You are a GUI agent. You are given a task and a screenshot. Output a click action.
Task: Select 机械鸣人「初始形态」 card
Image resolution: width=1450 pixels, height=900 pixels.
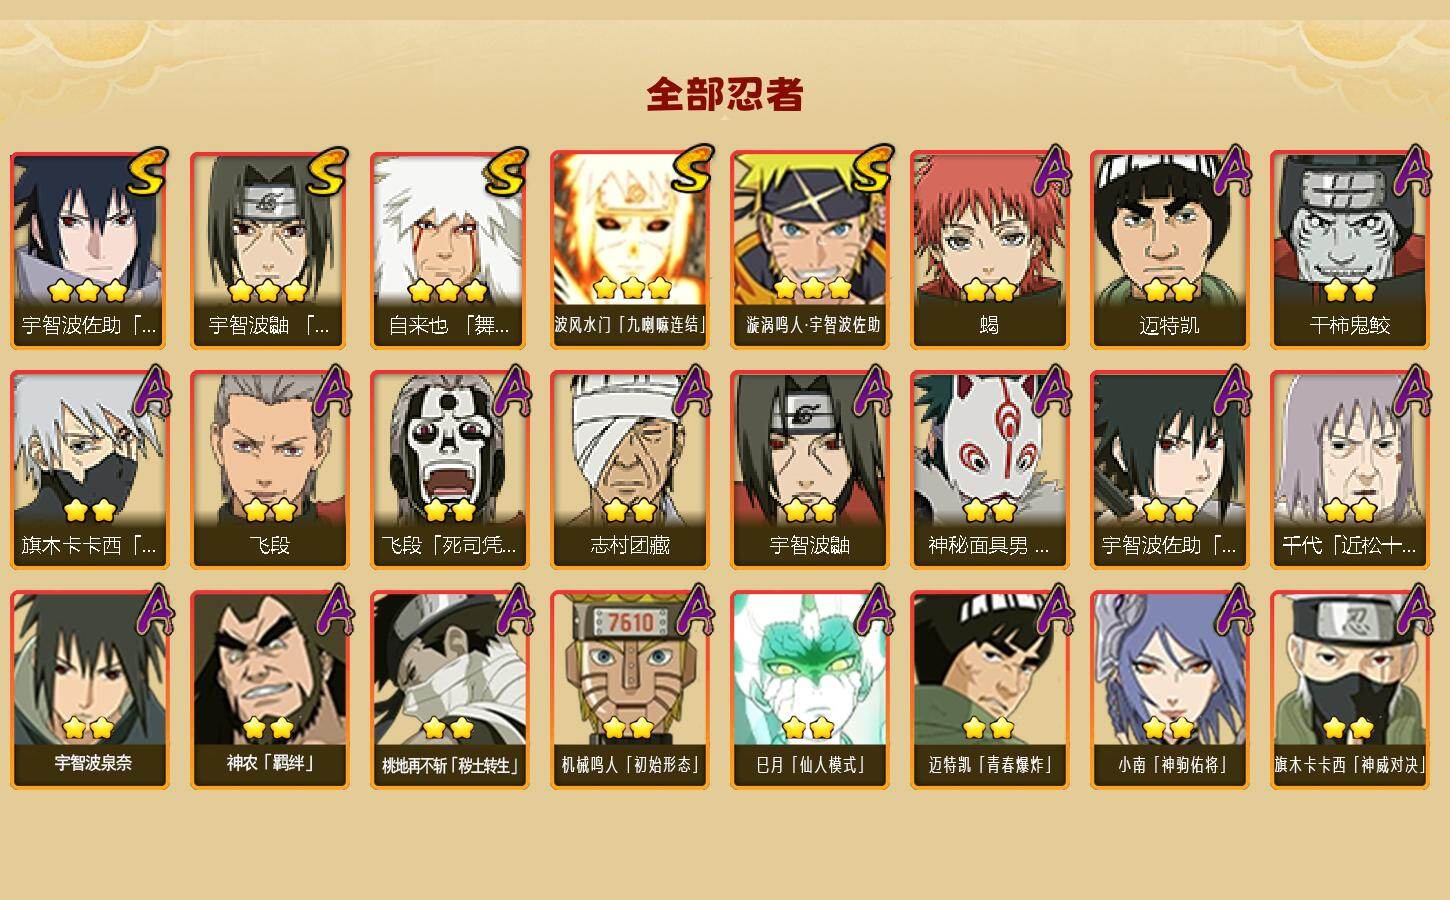click(629, 690)
